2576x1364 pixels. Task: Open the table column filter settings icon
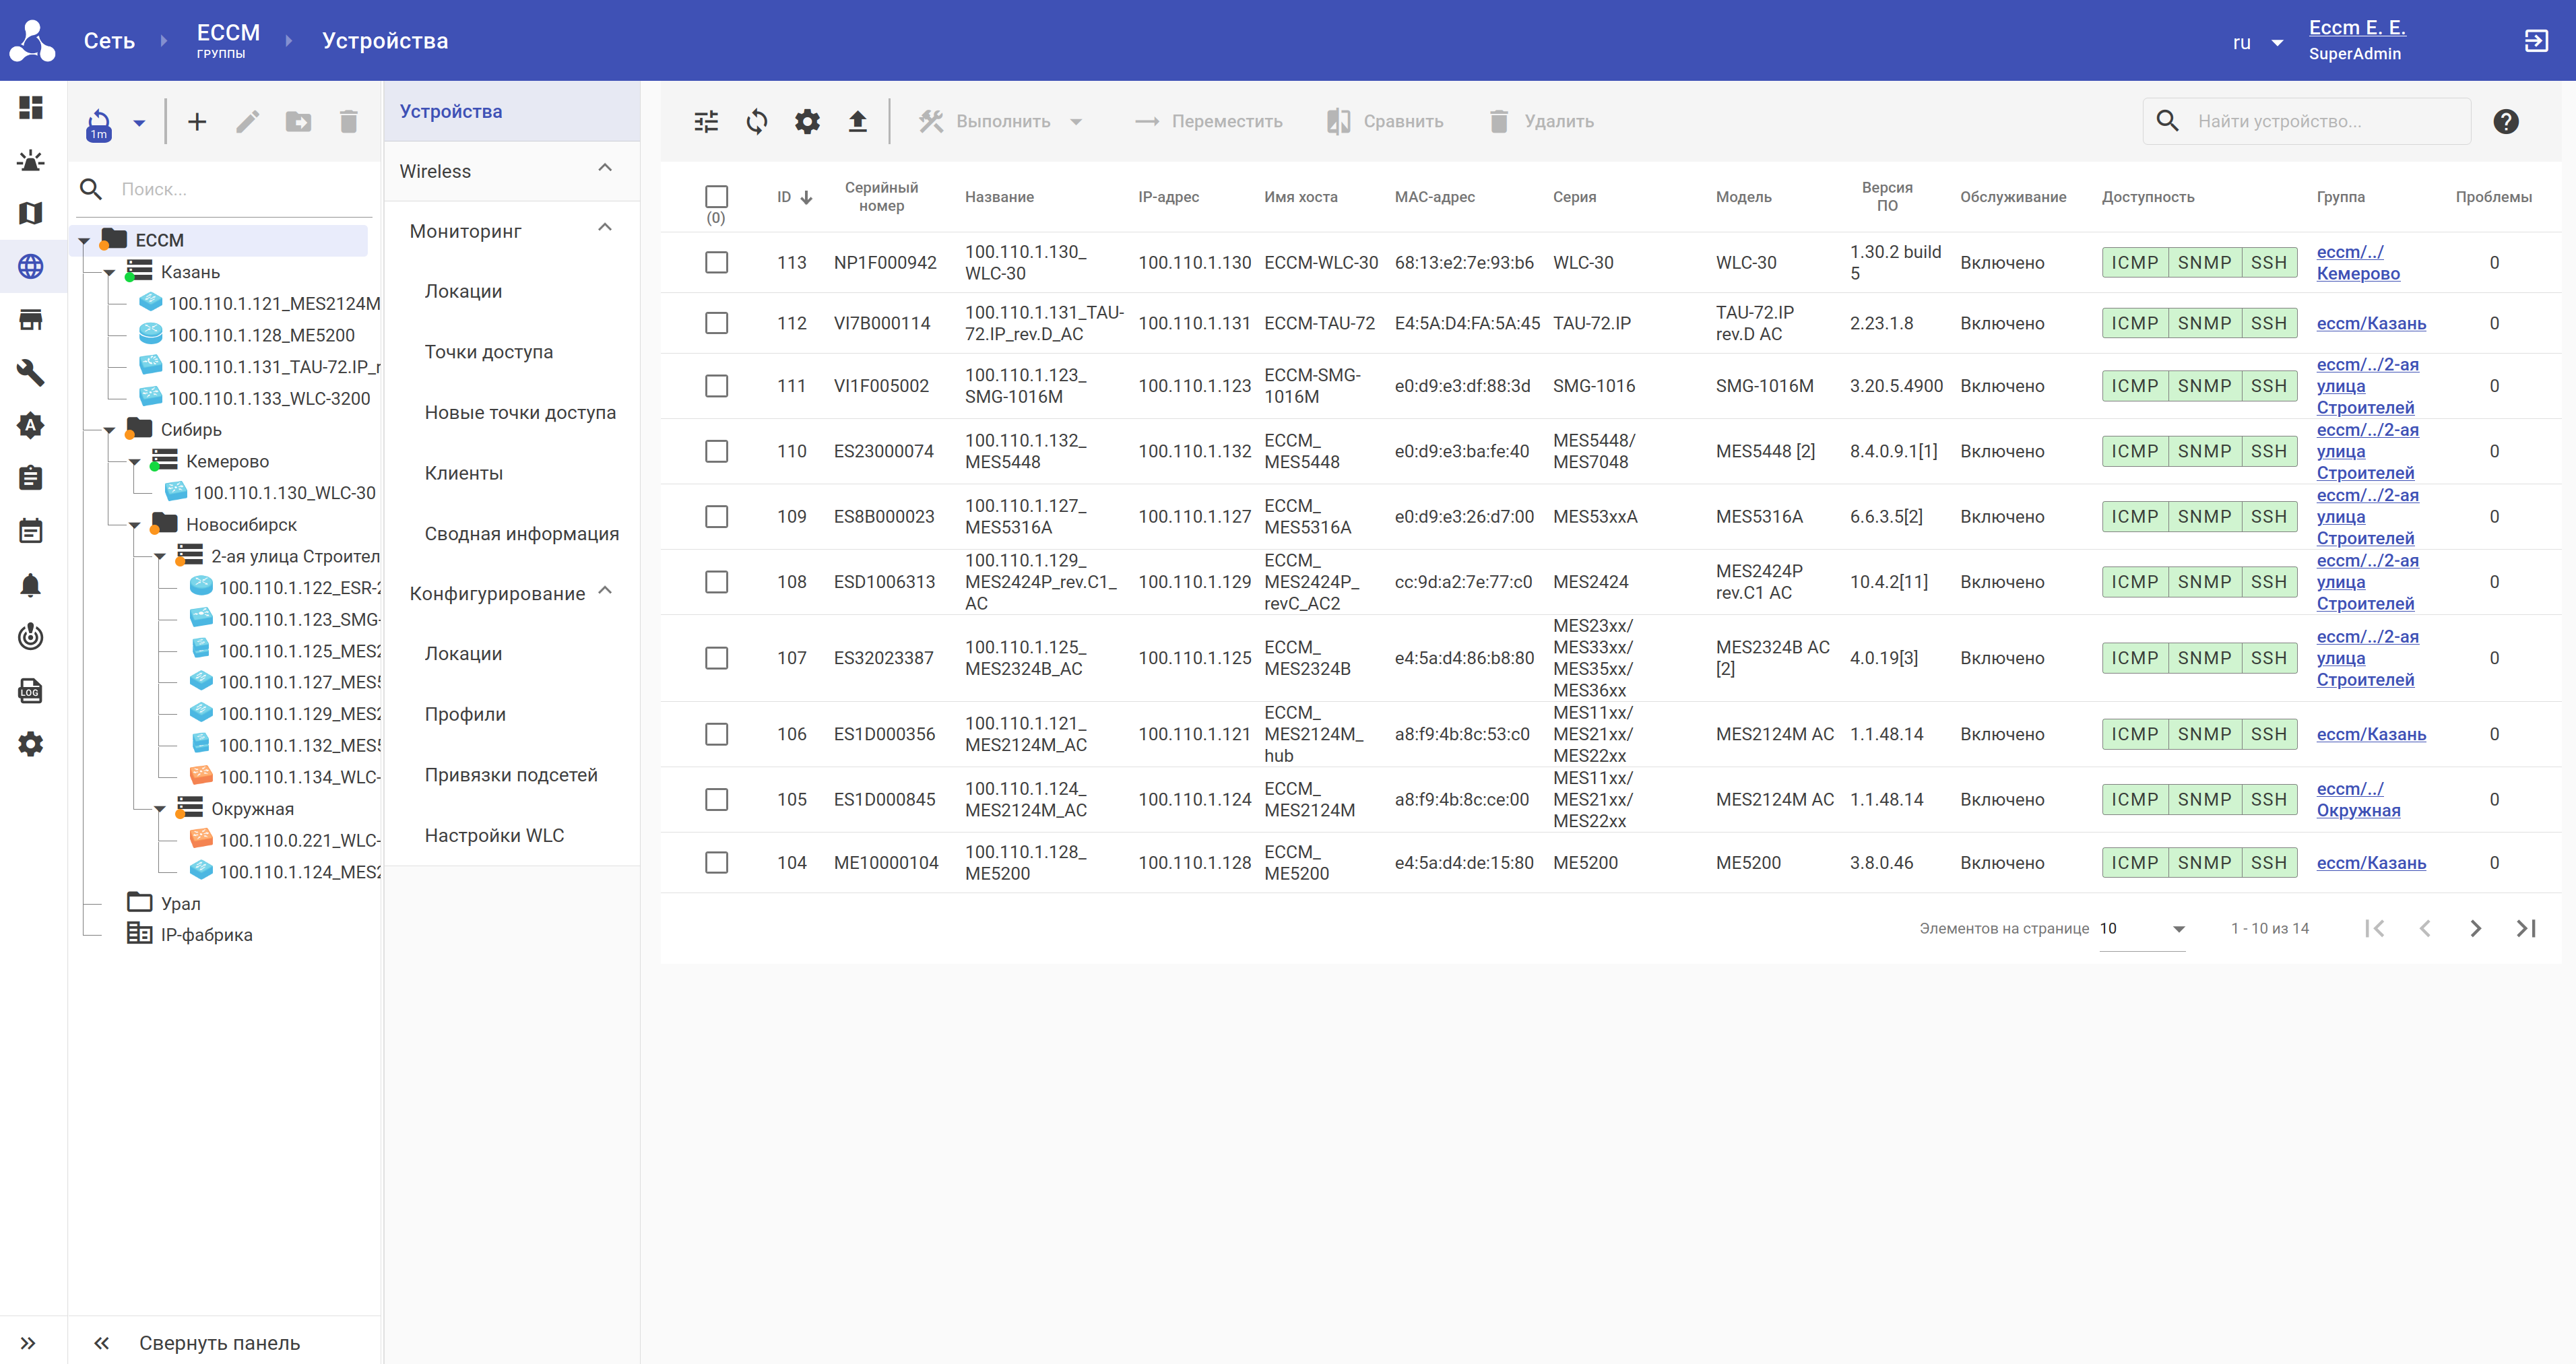(706, 121)
